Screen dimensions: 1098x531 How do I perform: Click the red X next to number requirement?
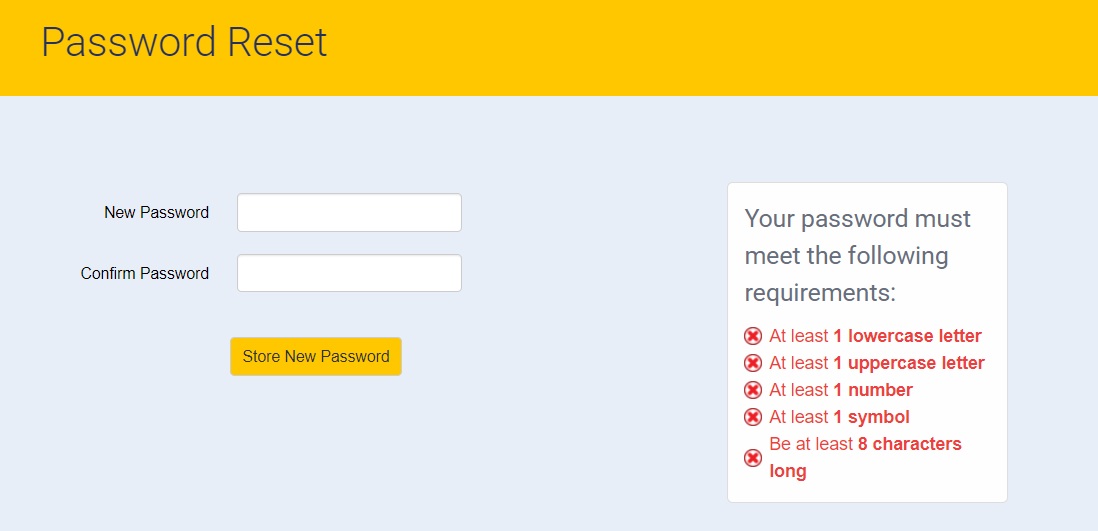click(x=753, y=390)
